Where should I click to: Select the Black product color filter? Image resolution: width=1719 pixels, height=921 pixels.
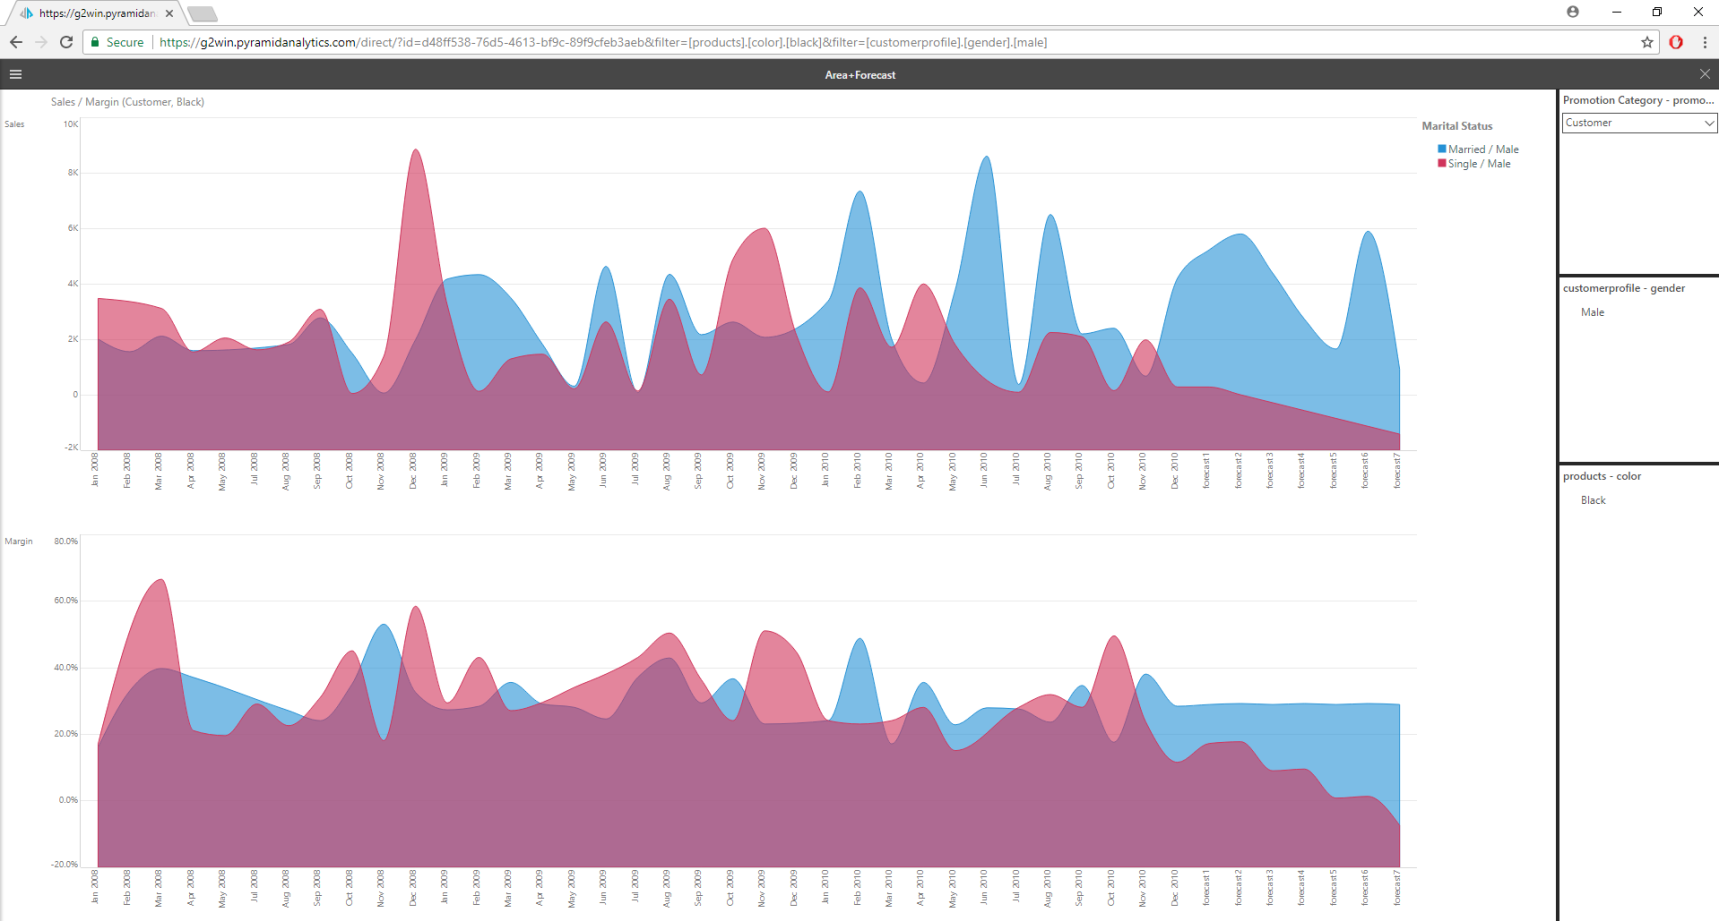(x=1593, y=500)
